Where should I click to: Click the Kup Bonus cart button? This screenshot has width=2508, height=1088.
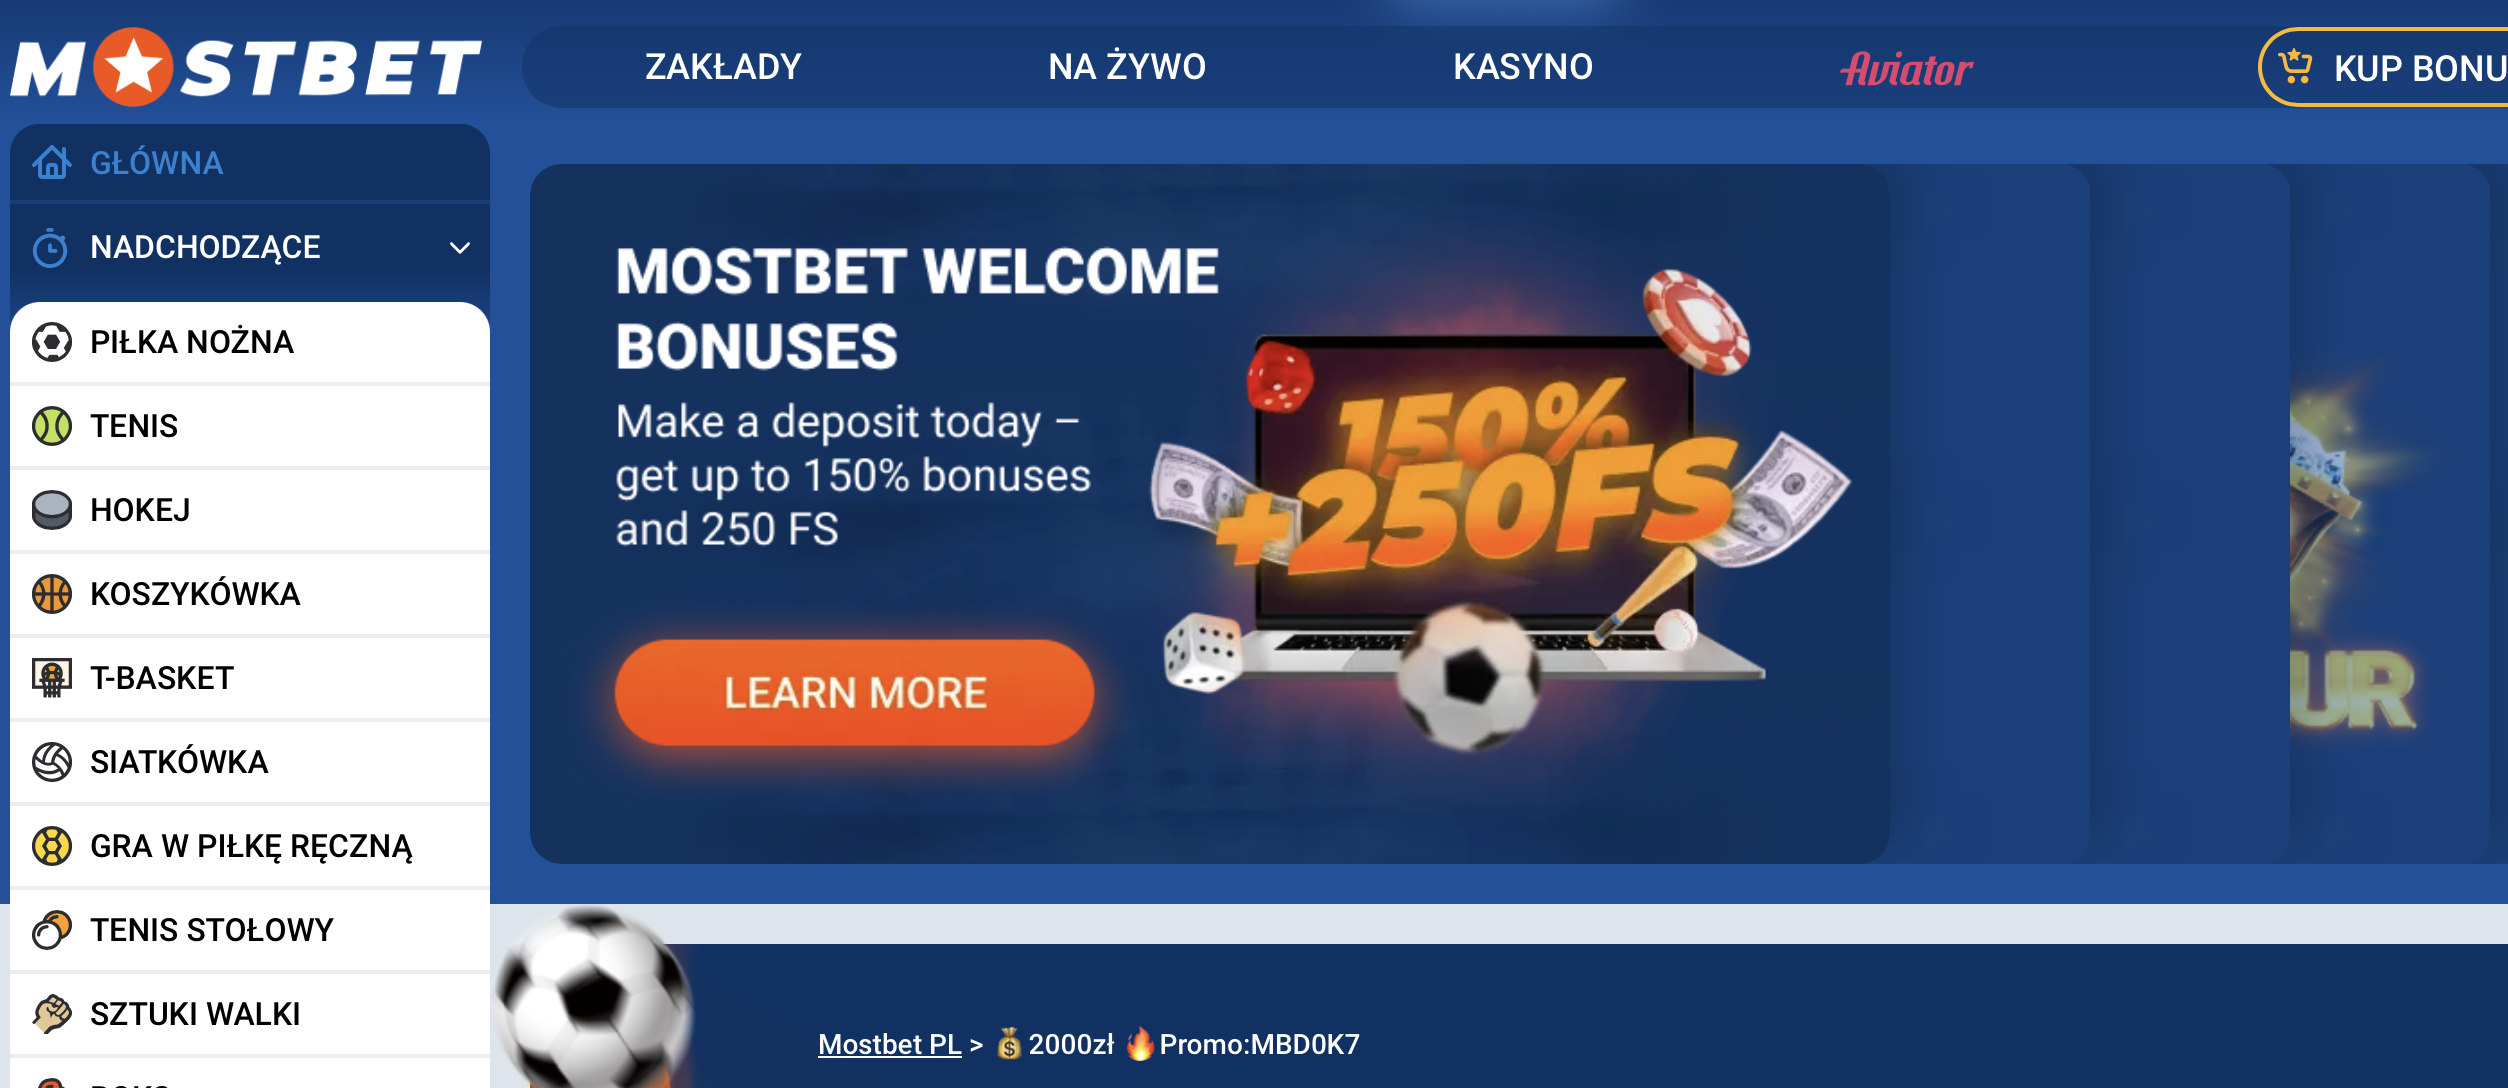[x=2384, y=67]
